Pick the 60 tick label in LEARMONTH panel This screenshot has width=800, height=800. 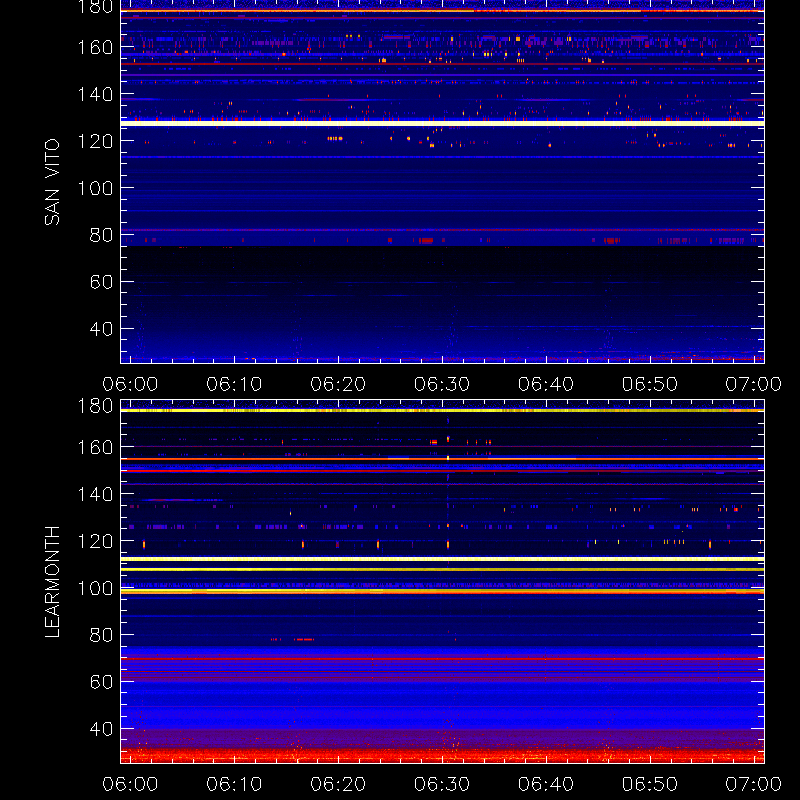point(101,682)
